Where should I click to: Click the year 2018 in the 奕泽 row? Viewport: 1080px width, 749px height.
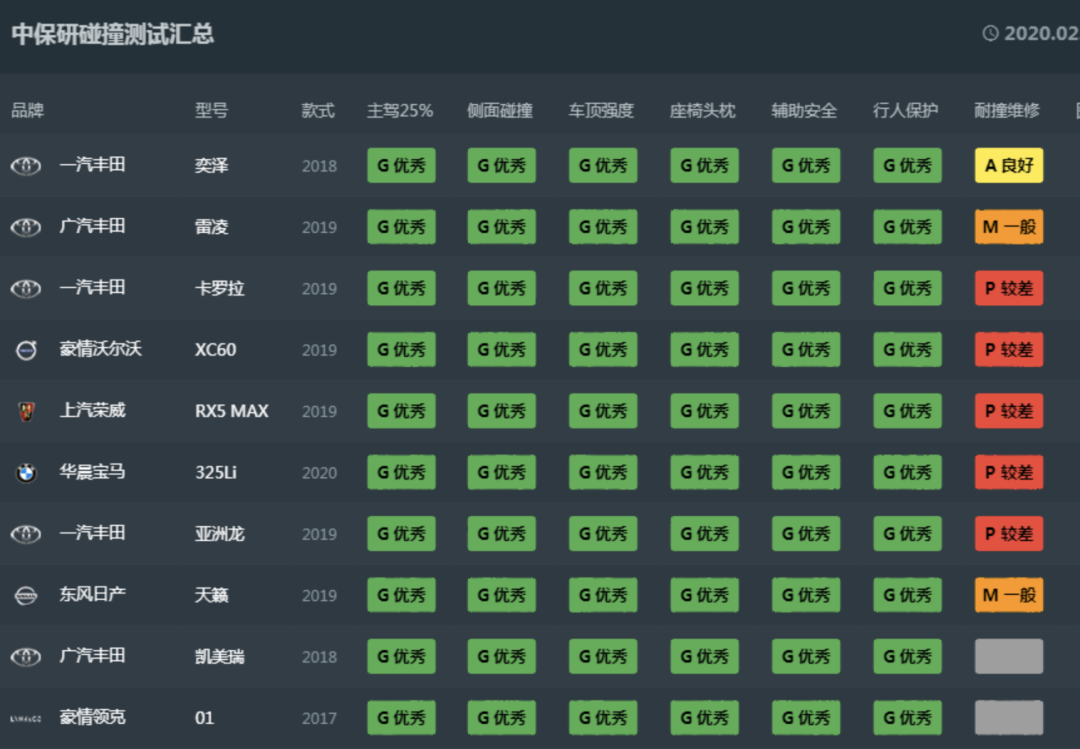[320, 166]
